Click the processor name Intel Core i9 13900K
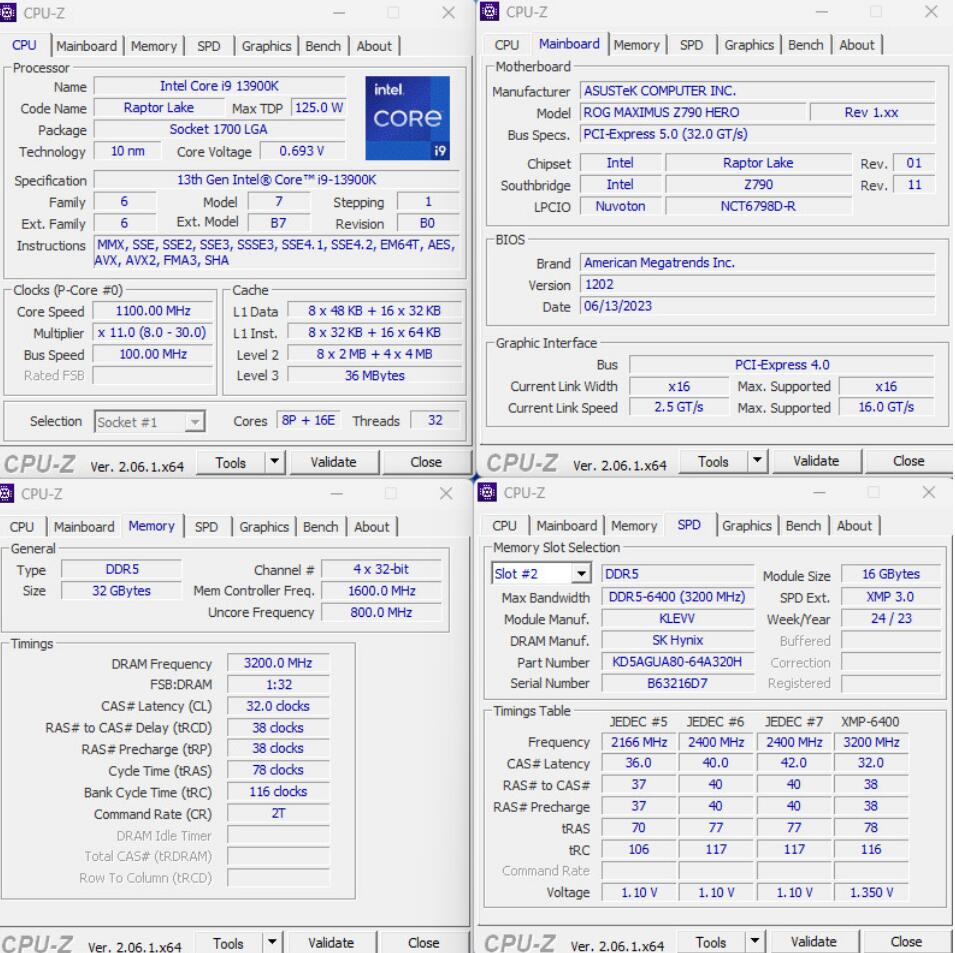Viewport: 955px width, 953px height. [219, 86]
